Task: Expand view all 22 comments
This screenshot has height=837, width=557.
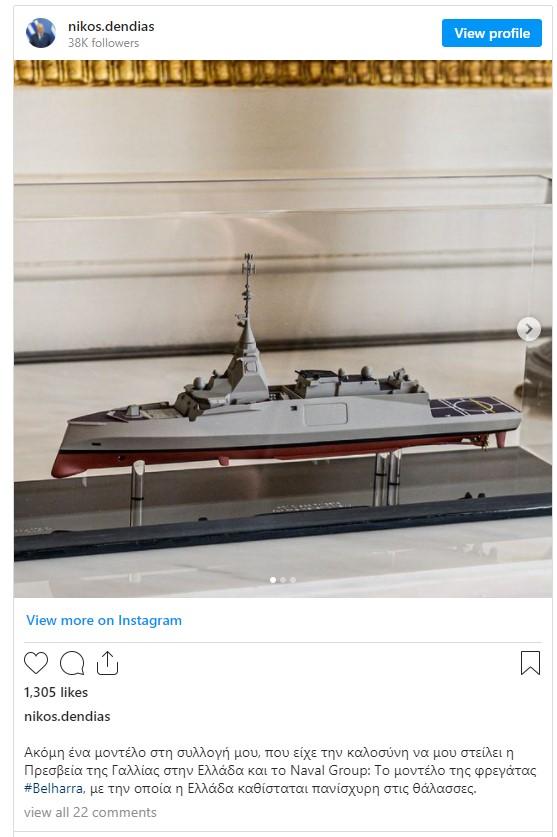Action: (90, 812)
